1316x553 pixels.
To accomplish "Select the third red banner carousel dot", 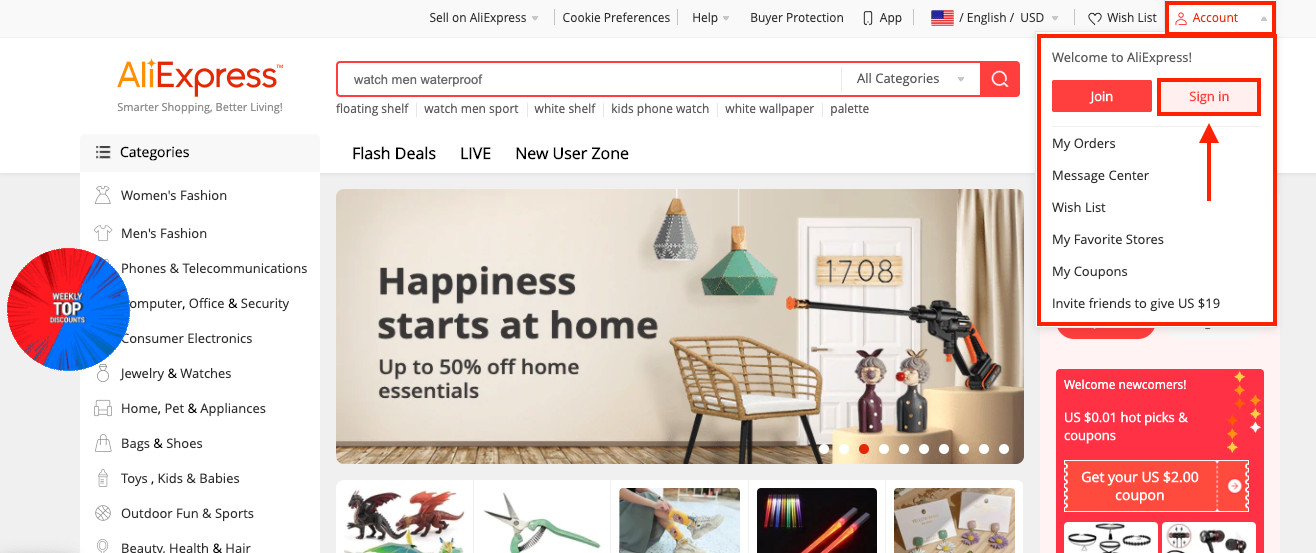I will (x=864, y=449).
